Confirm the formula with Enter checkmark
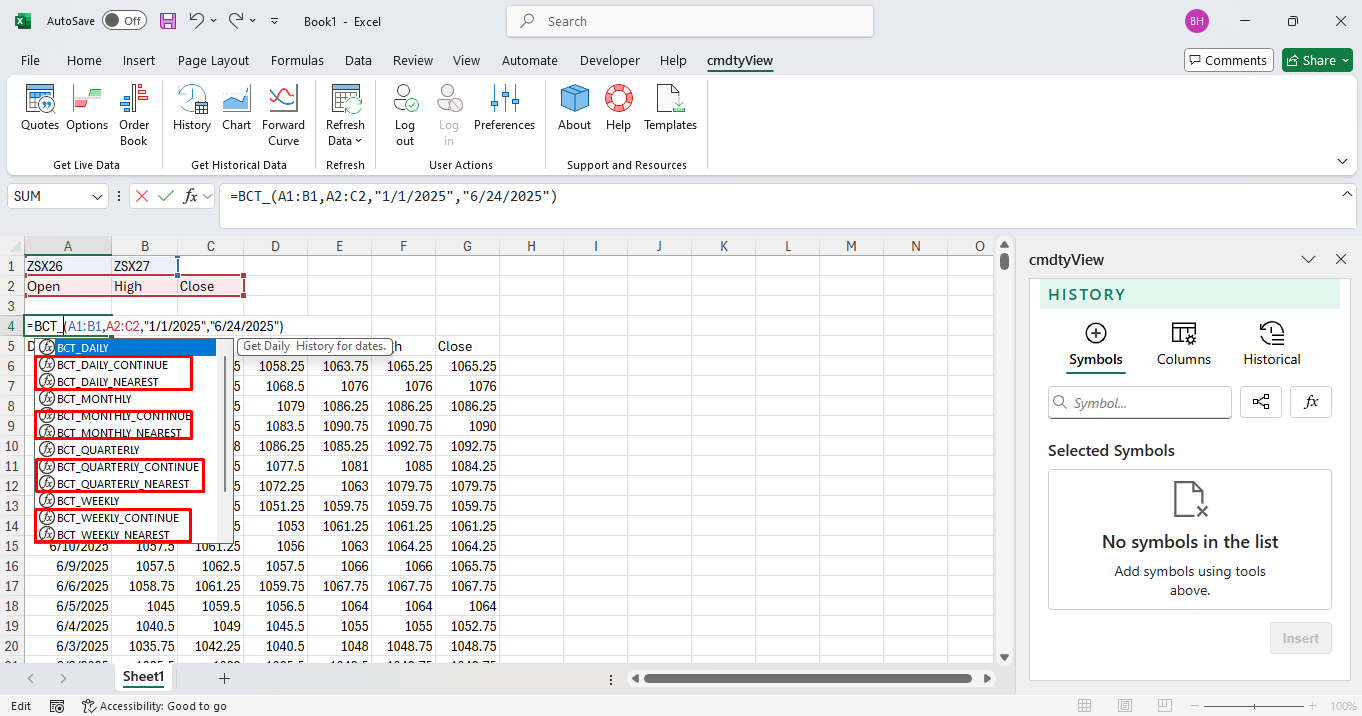This screenshot has height=716, width=1362. click(166, 196)
